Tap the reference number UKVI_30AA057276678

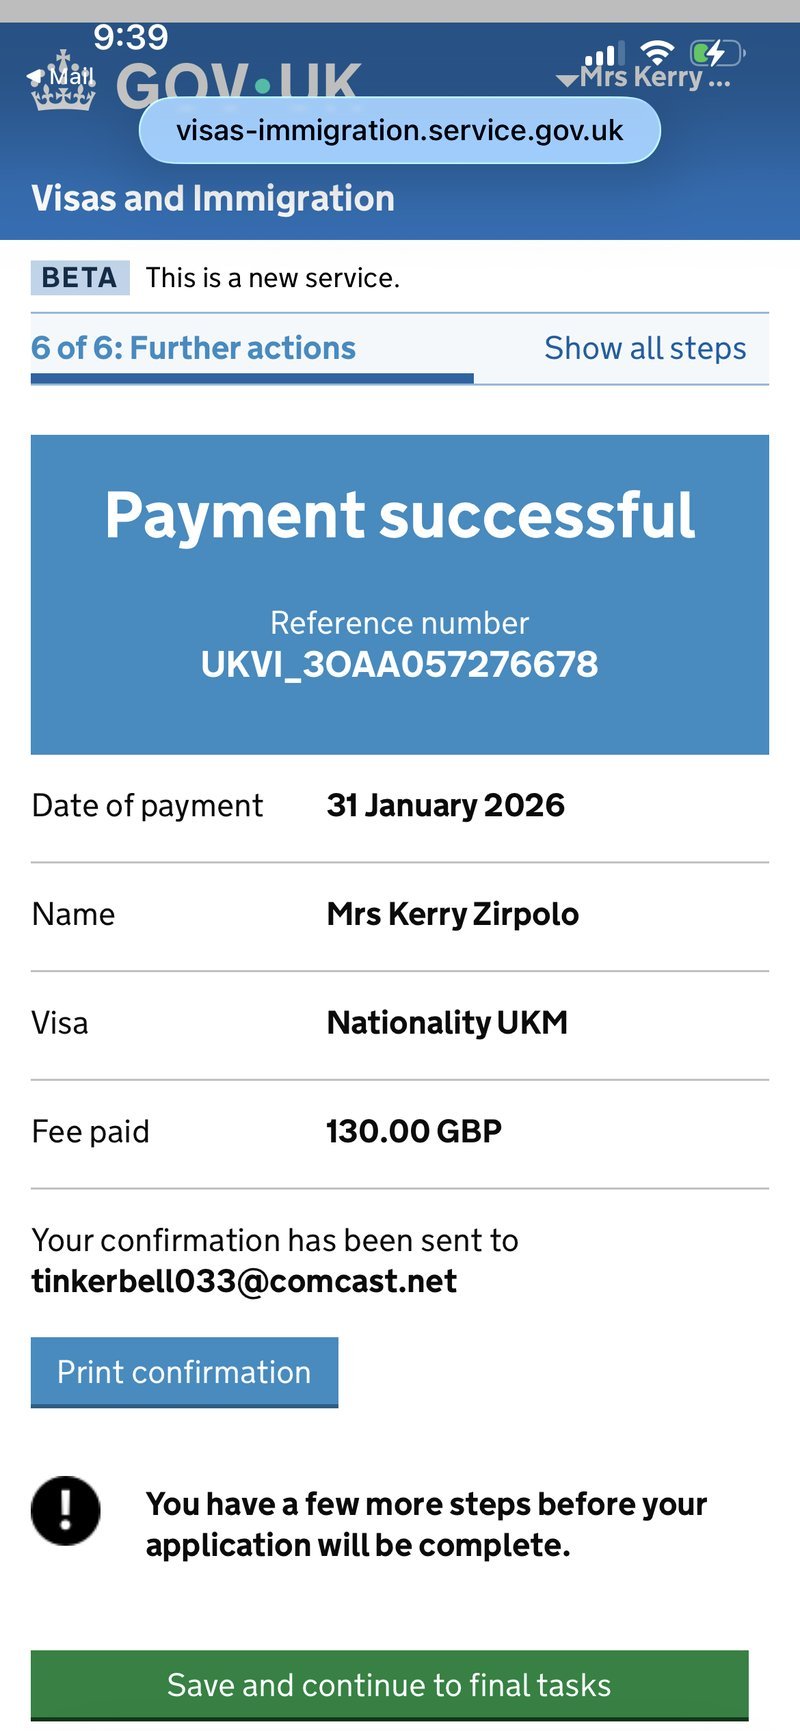point(399,664)
